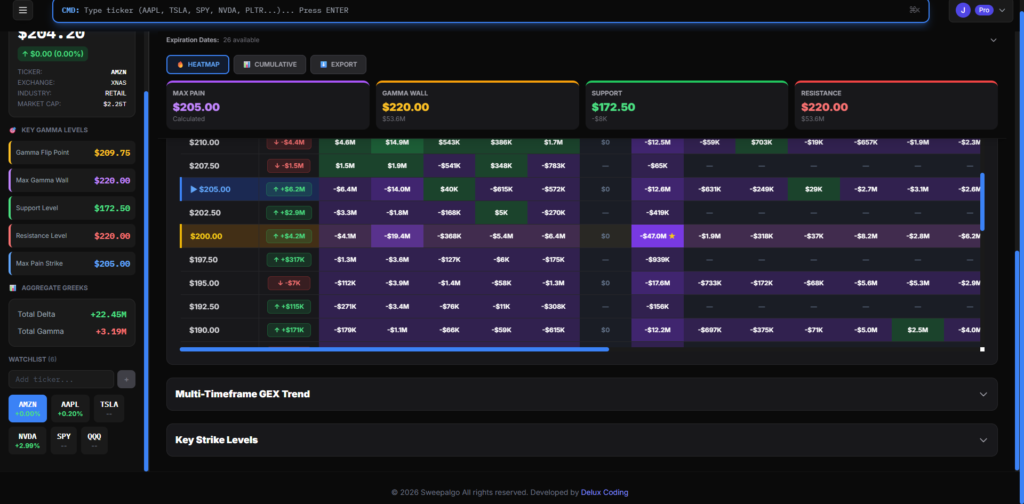Click the +$6.2M up-arrow badge

[290, 188]
